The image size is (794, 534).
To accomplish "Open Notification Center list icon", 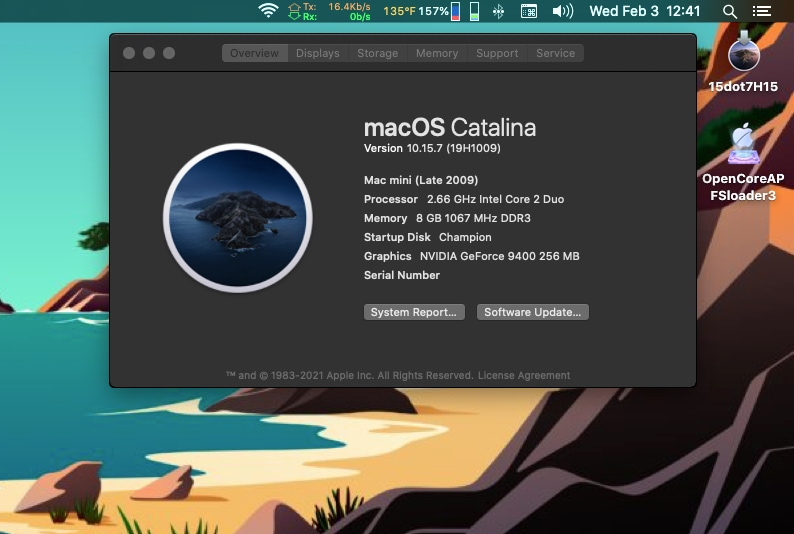I will [762, 11].
